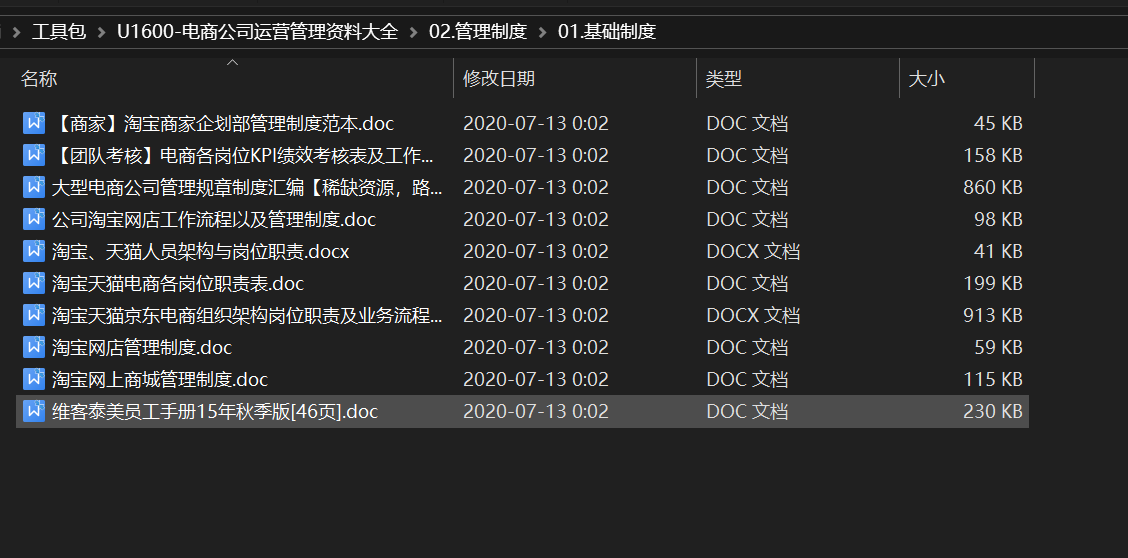1128x558 pixels.
Task: Click modified date in 维客泰美员工手册 row
Action: [536, 411]
